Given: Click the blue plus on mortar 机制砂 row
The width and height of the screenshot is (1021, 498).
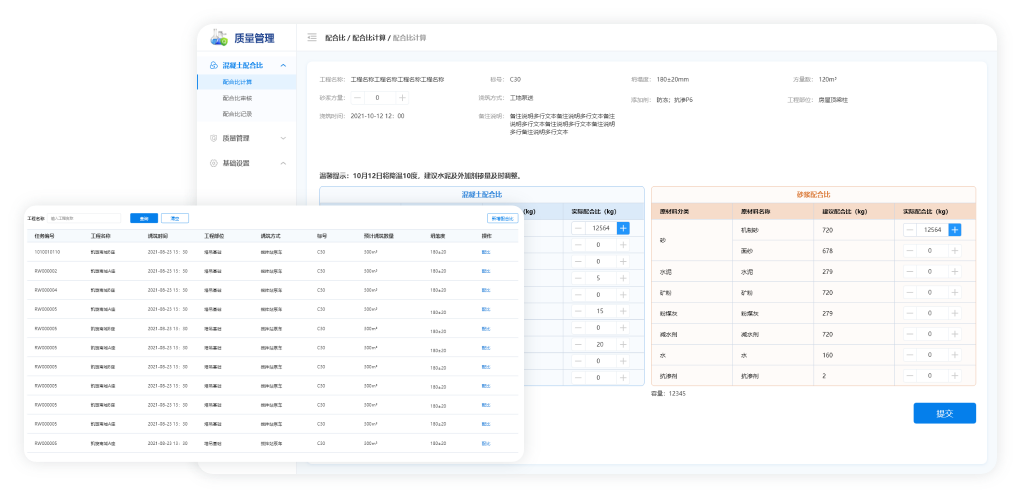Looking at the screenshot, I should point(955,230).
